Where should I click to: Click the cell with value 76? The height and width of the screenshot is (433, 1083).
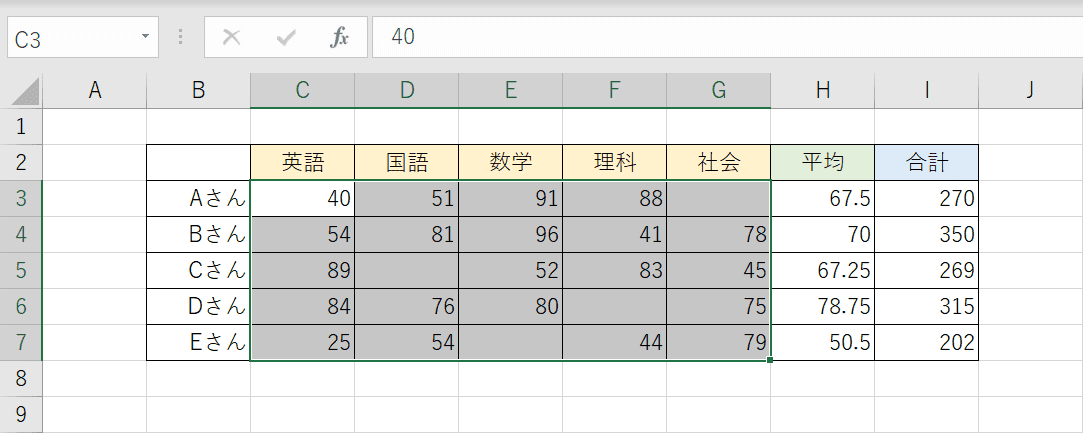407,306
